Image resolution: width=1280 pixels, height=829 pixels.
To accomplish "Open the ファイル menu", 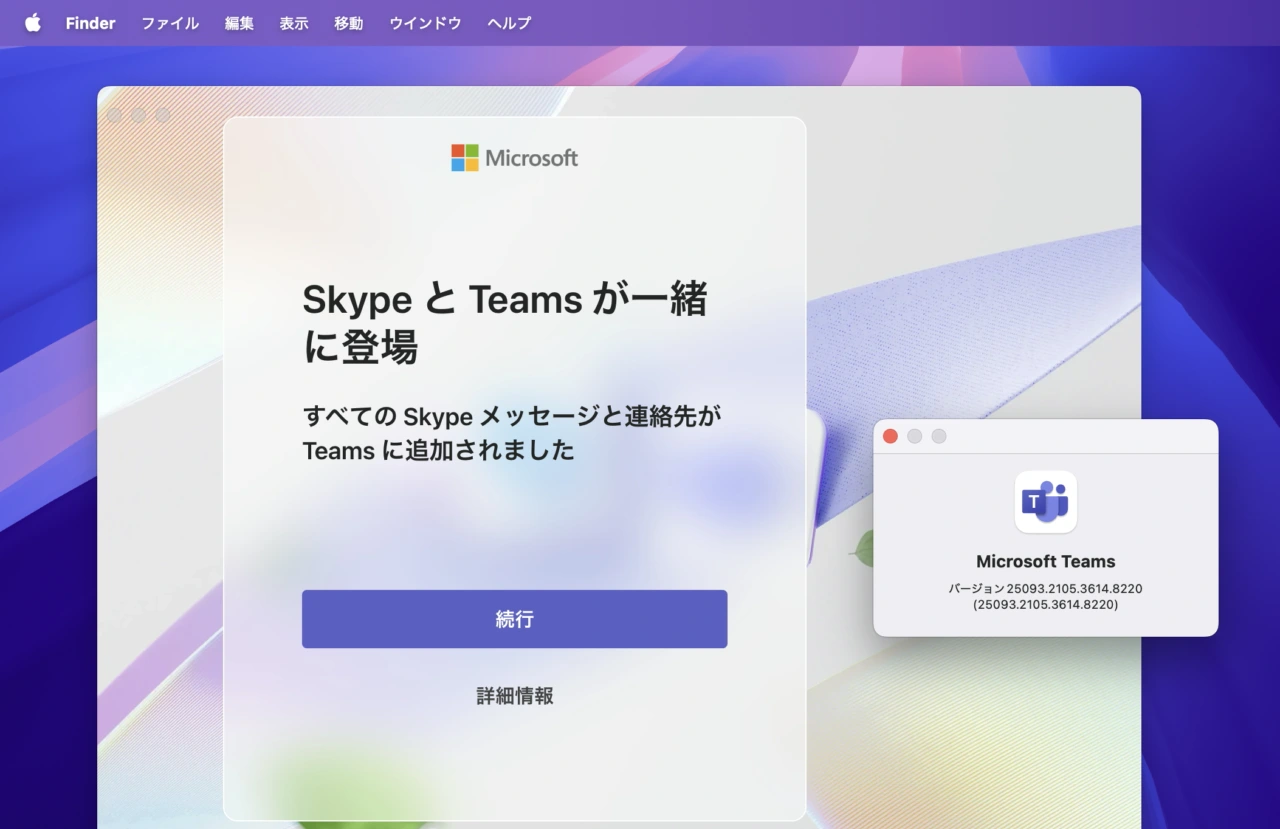I will (170, 23).
